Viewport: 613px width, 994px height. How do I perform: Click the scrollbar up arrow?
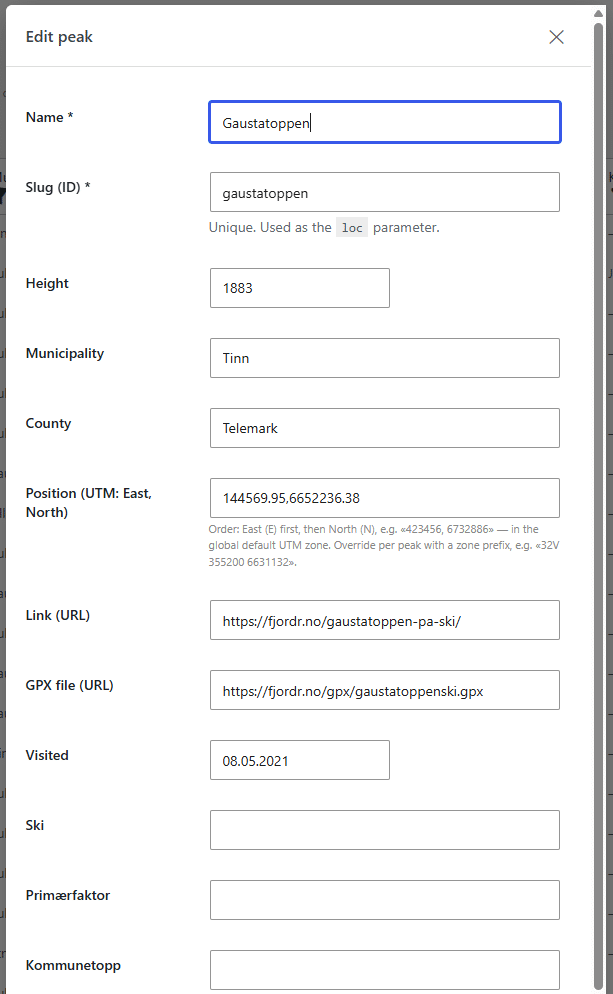click(598, 13)
